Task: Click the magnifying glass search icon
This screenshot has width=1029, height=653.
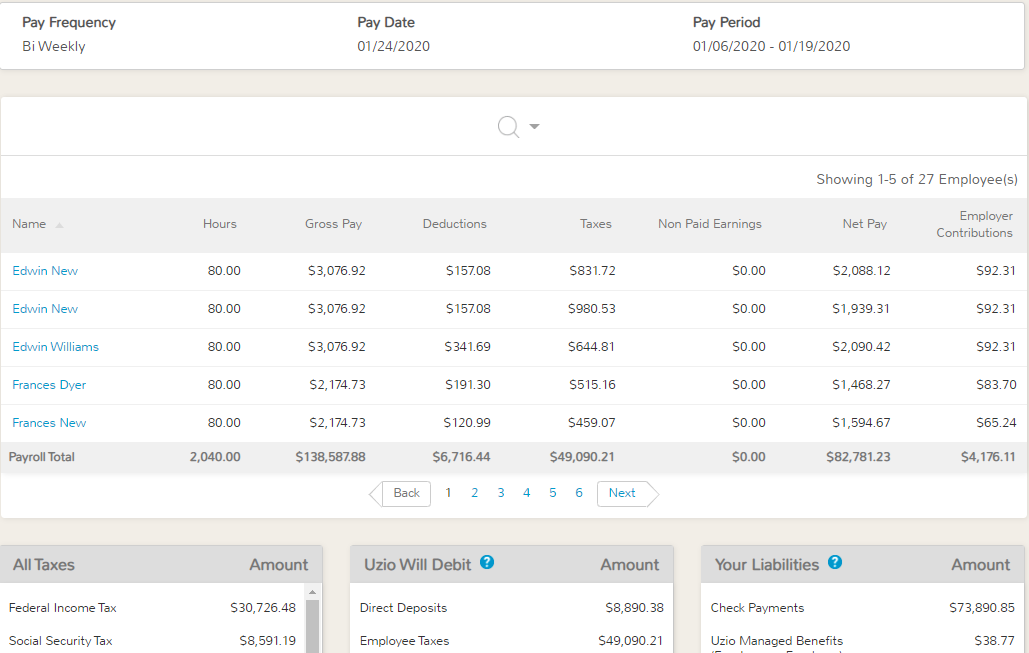Action: click(509, 127)
